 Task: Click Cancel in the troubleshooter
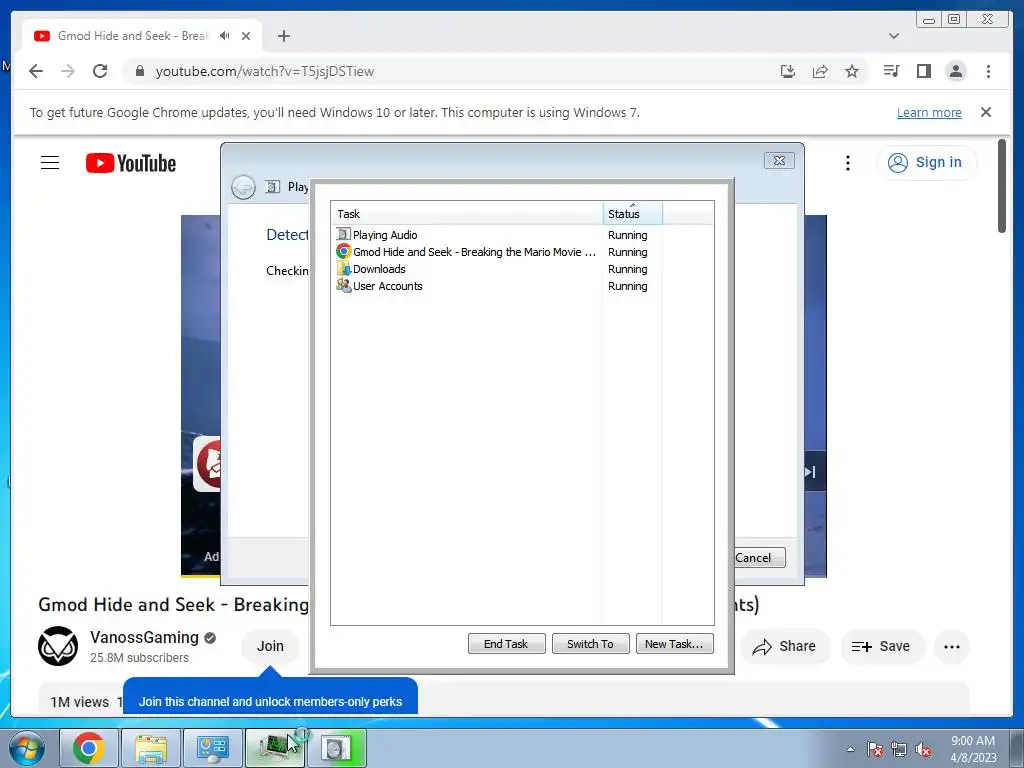tap(758, 558)
